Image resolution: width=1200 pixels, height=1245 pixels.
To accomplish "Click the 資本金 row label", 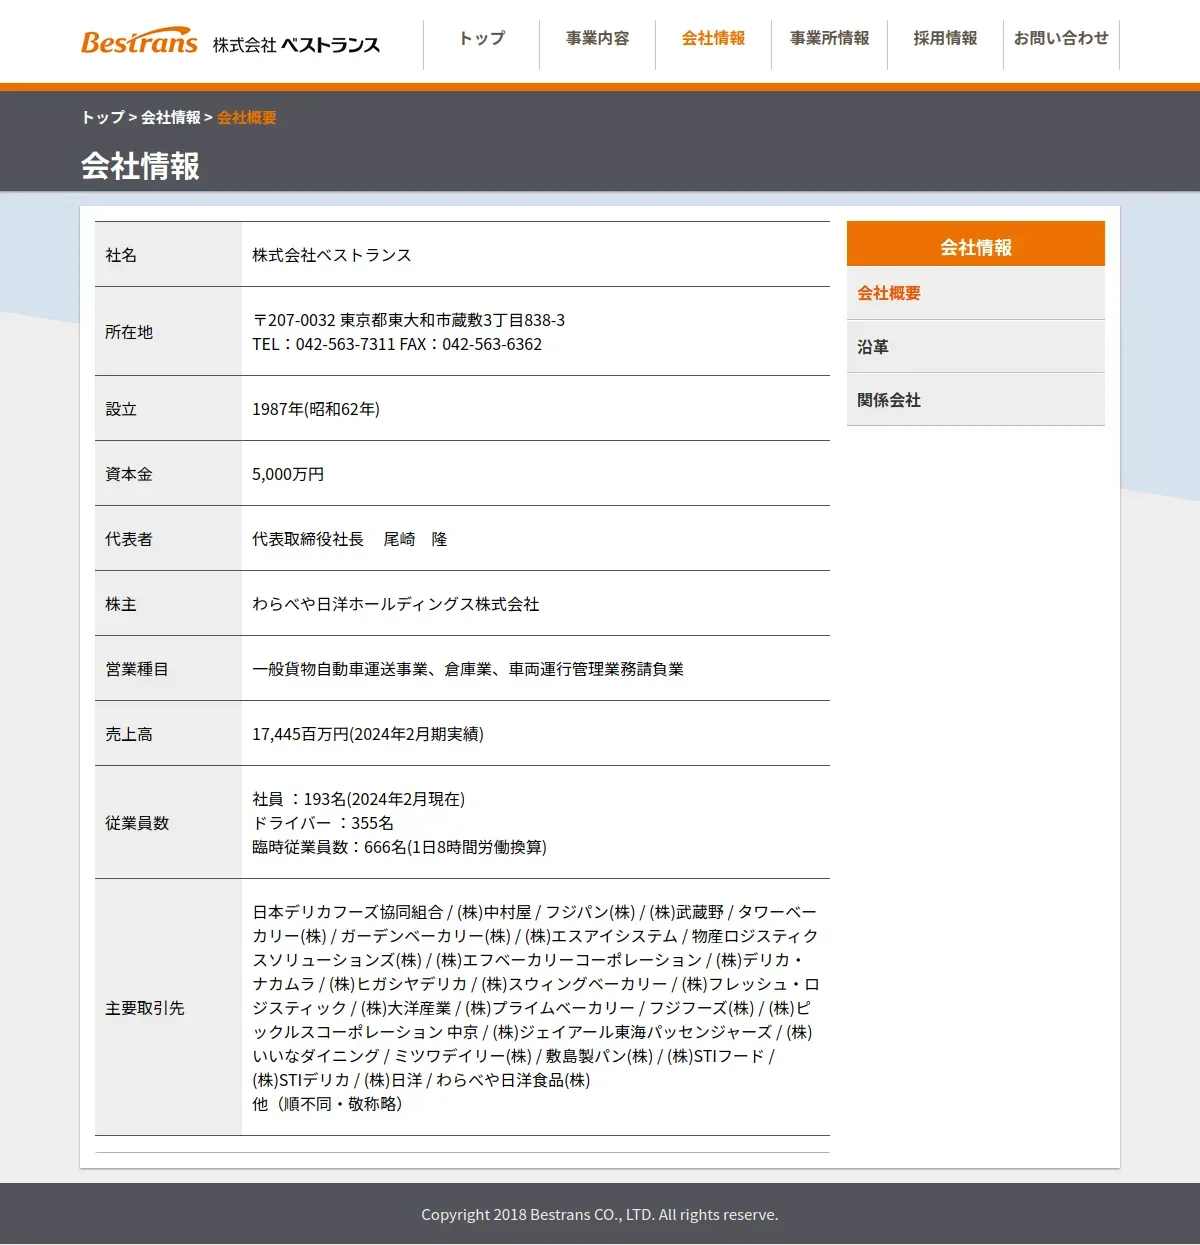I will 129,474.
